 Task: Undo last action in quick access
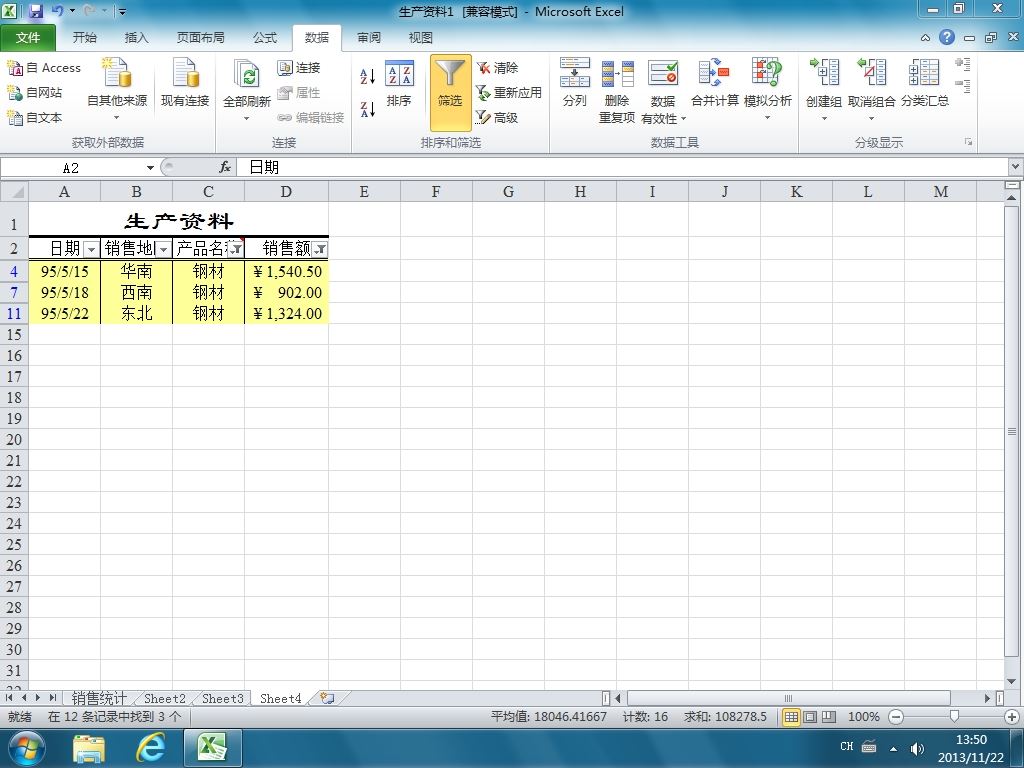58,11
